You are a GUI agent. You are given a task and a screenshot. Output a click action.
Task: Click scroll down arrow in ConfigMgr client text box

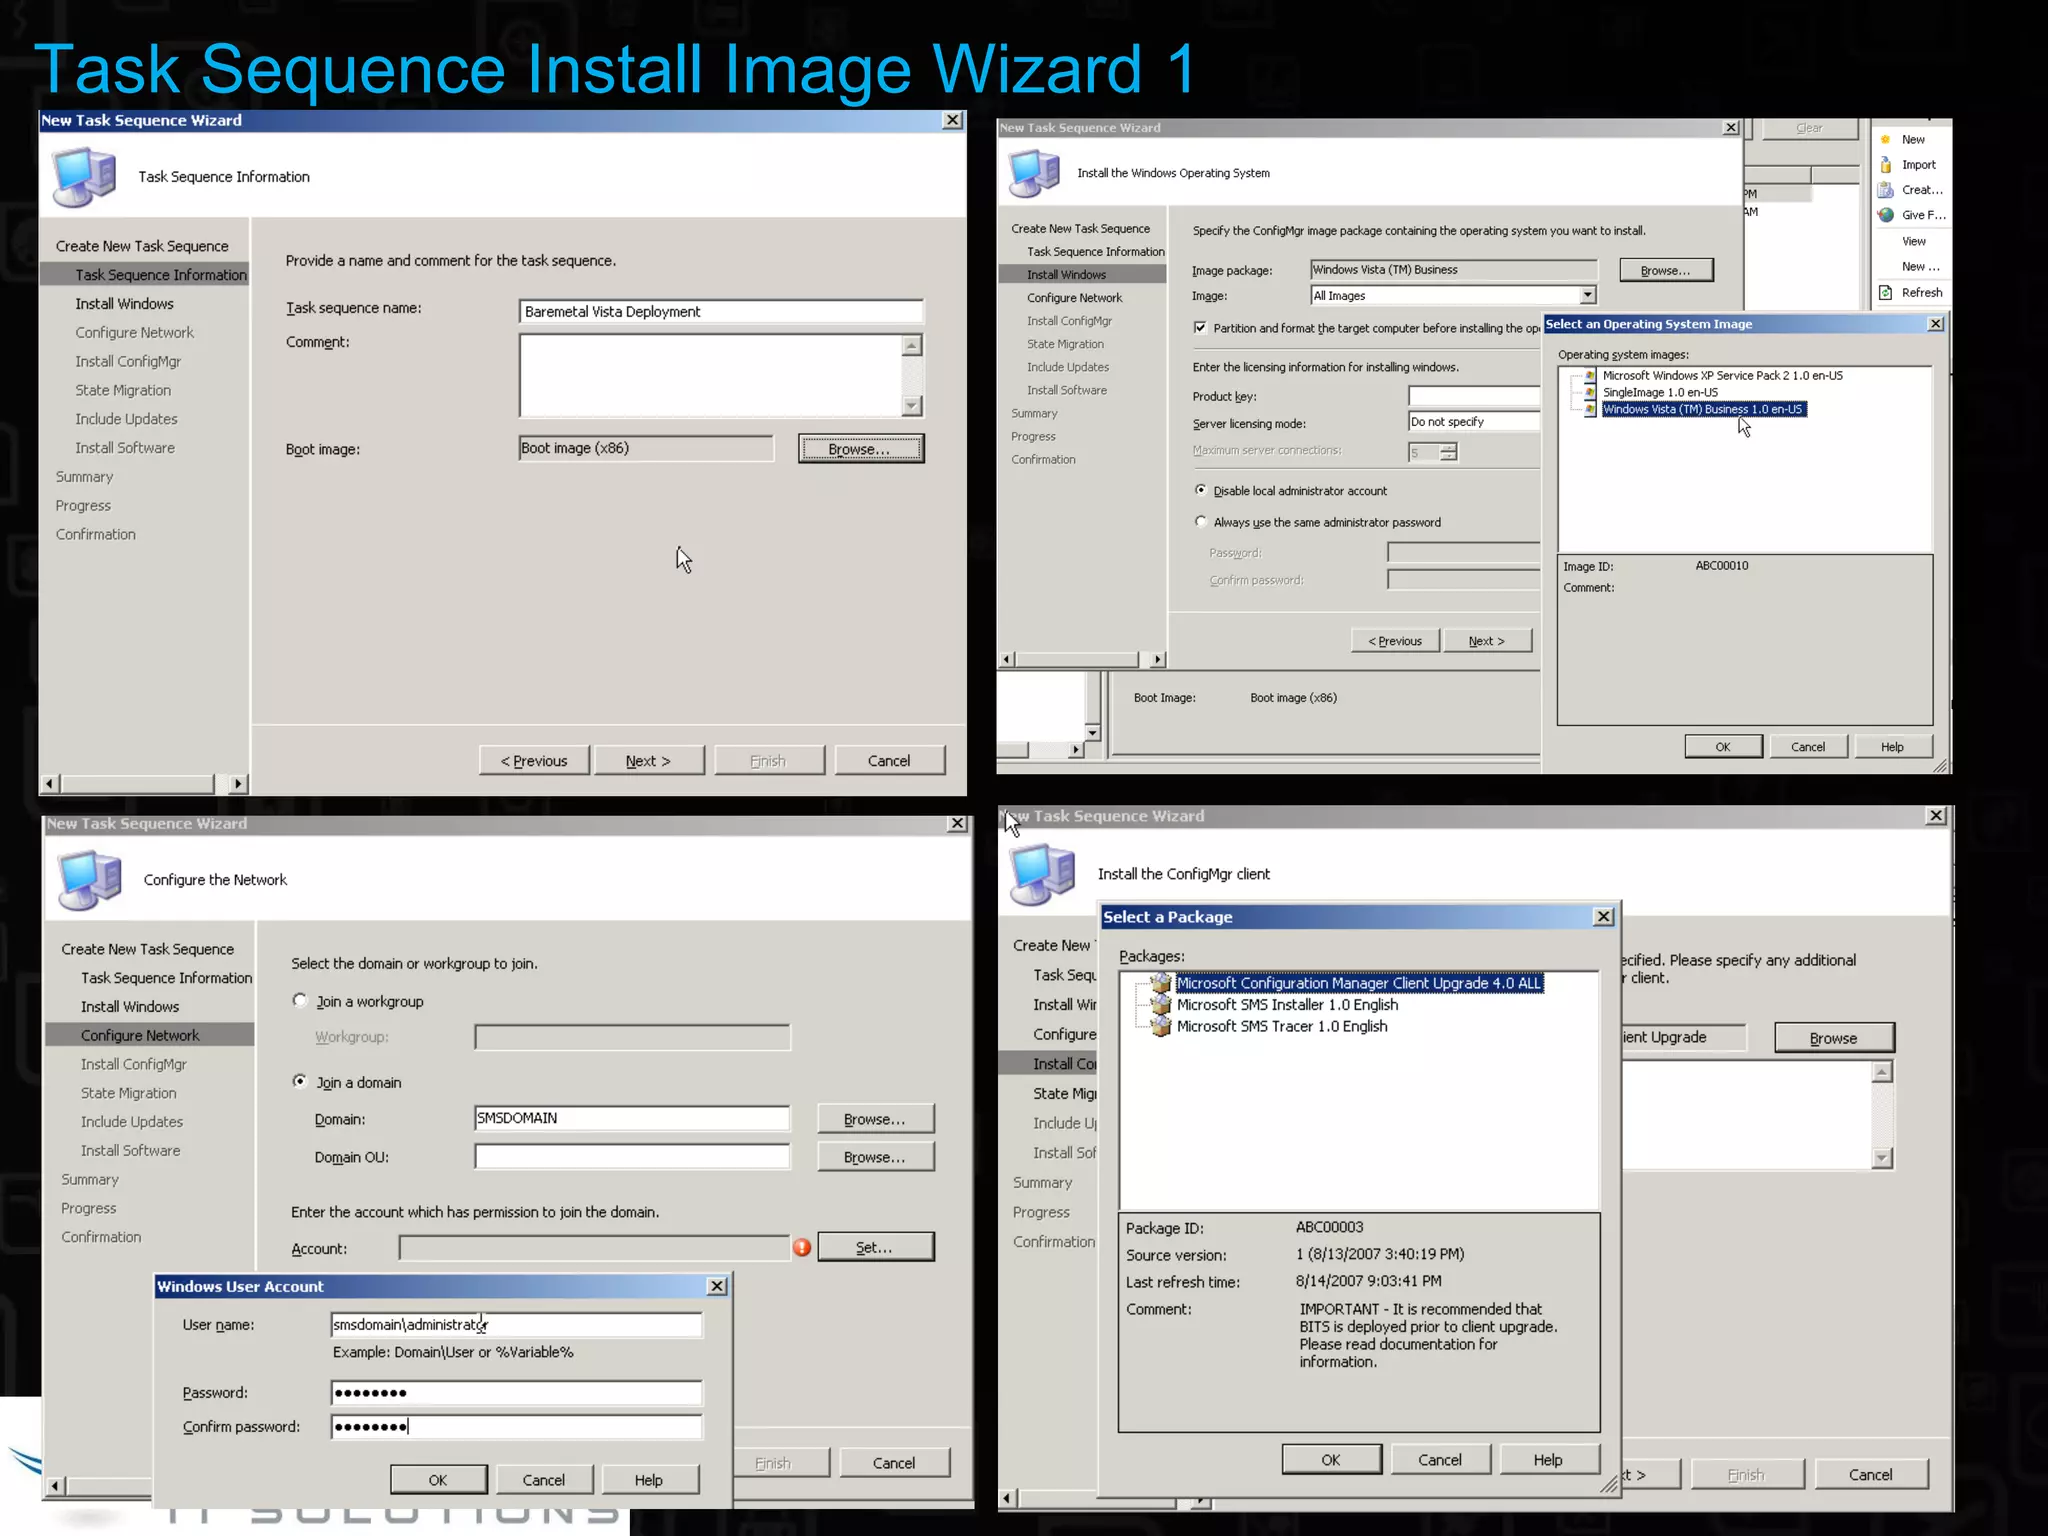coord(1882,1158)
